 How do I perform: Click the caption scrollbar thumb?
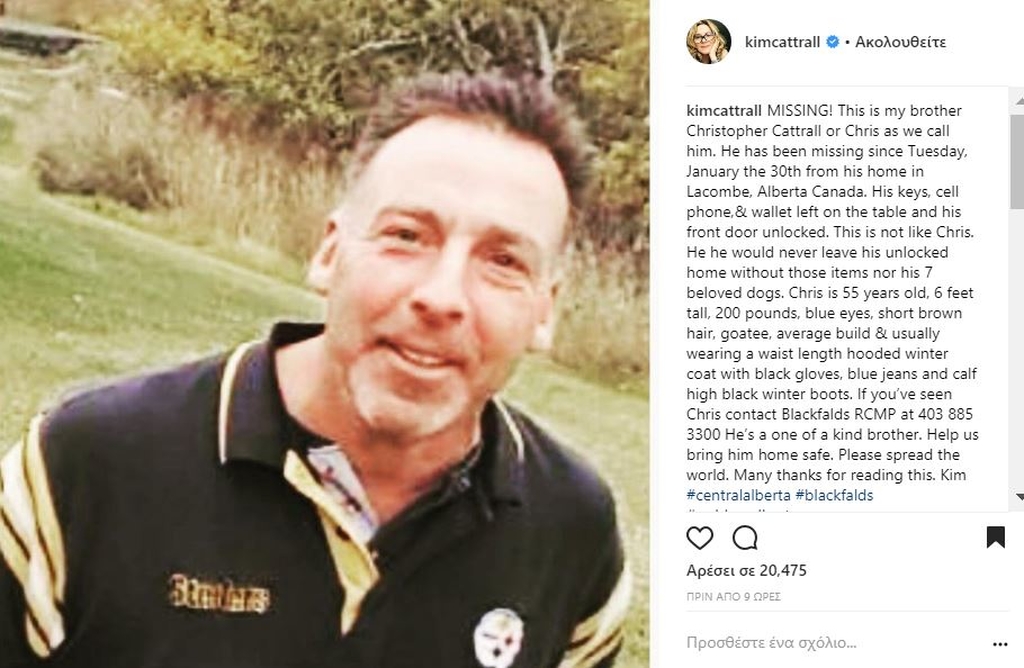tap(1017, 162)
